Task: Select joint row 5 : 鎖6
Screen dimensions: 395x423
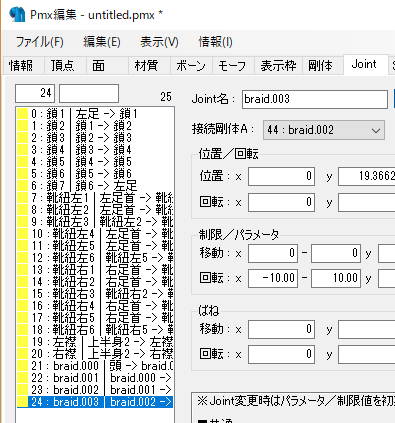Action: coord(95,174)
